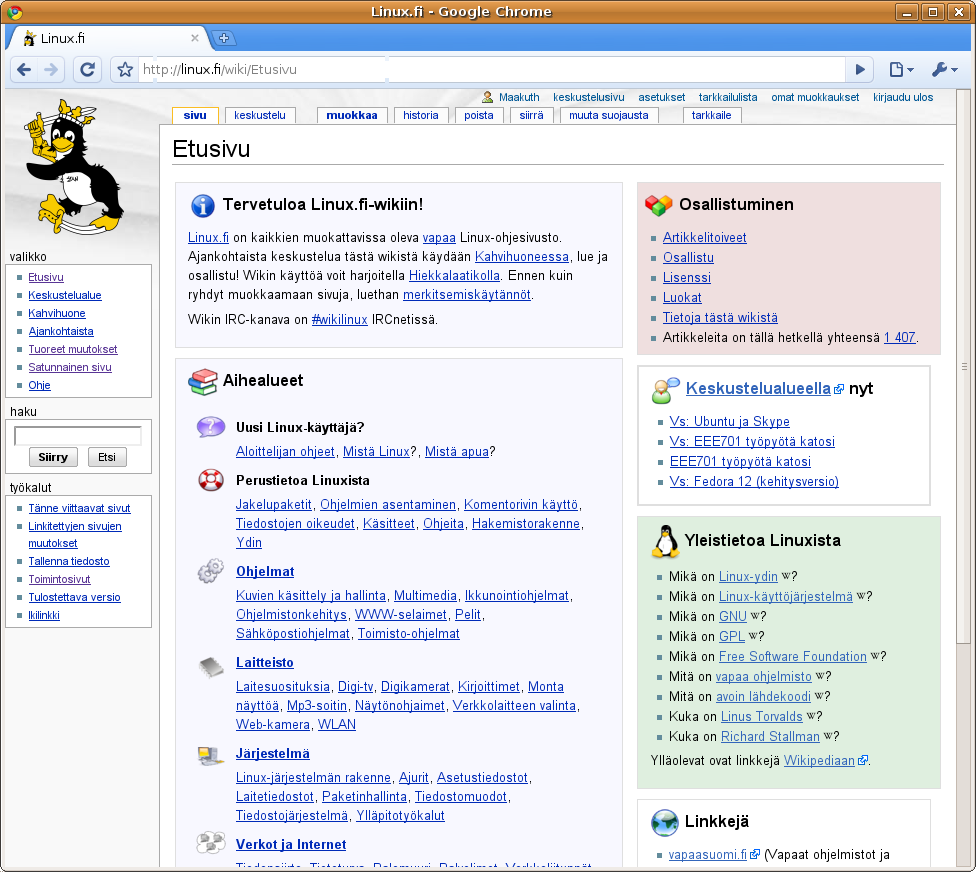The width and height of the screenshot is (976, 872).
Task: Click the Tux penguin icon beside Yleistietoa Linuxista
Action: point(664,541)
